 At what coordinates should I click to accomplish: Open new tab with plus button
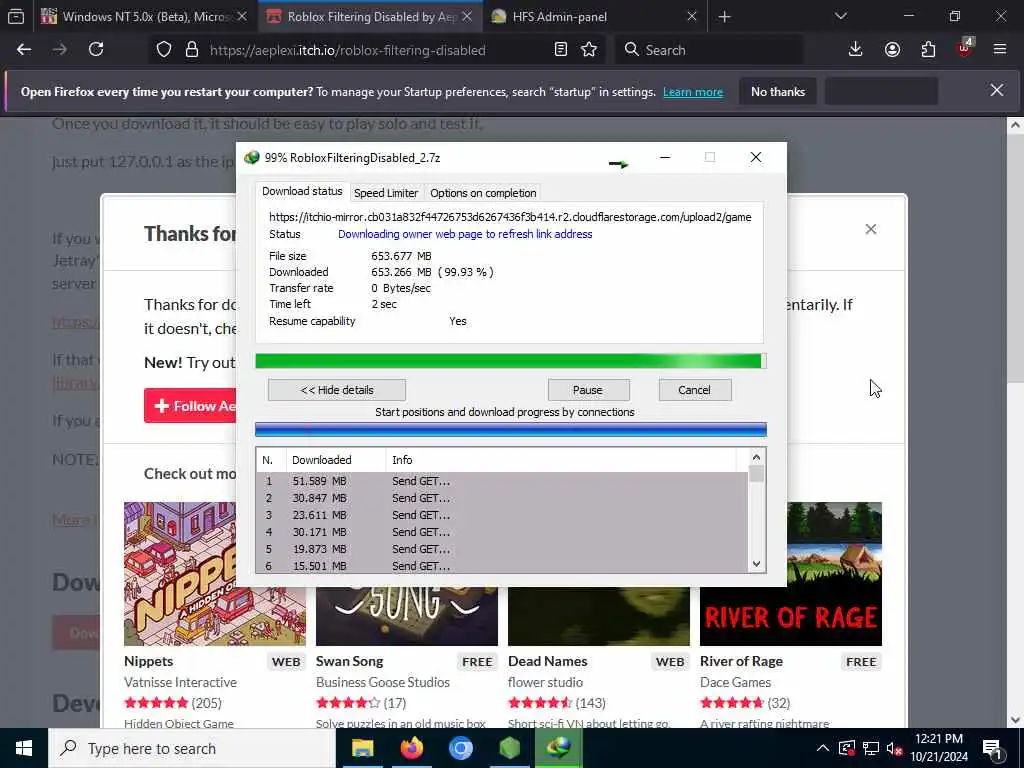pyautogui.click(x=724, y=17)
